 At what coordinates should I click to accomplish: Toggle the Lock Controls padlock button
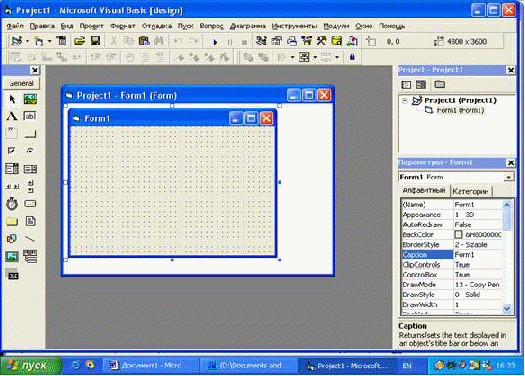[352, 57]
